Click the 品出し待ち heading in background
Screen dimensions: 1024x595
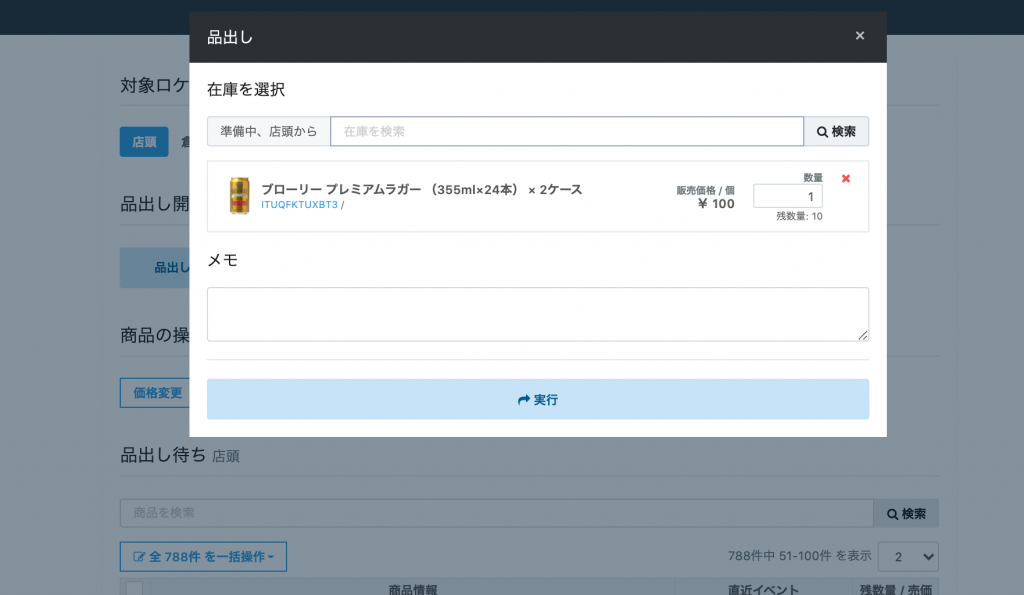pos(163,455)
